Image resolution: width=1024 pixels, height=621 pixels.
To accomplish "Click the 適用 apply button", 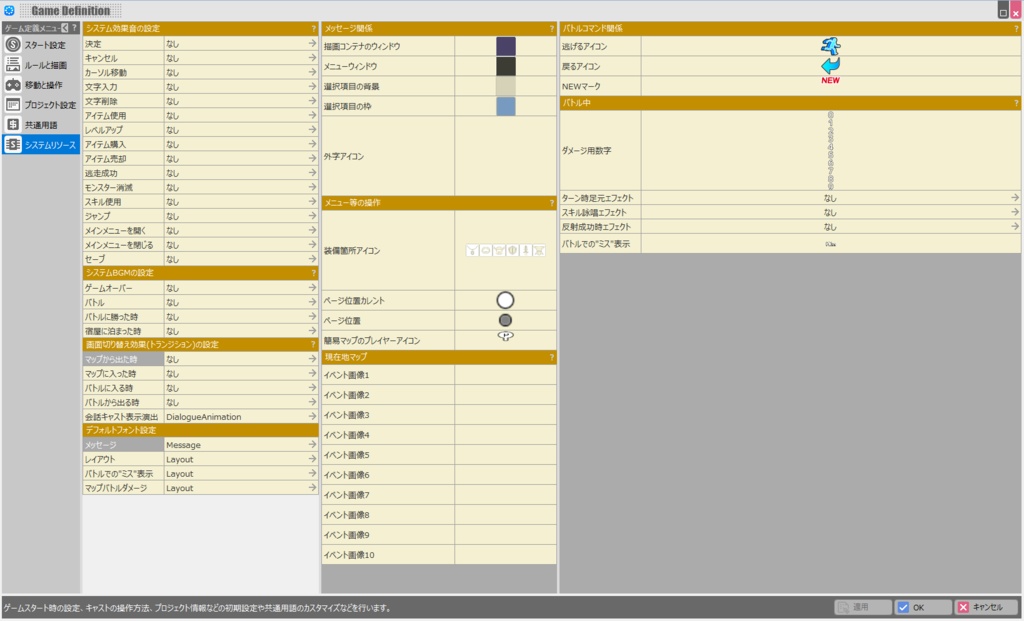I will [x=863, y=607].
